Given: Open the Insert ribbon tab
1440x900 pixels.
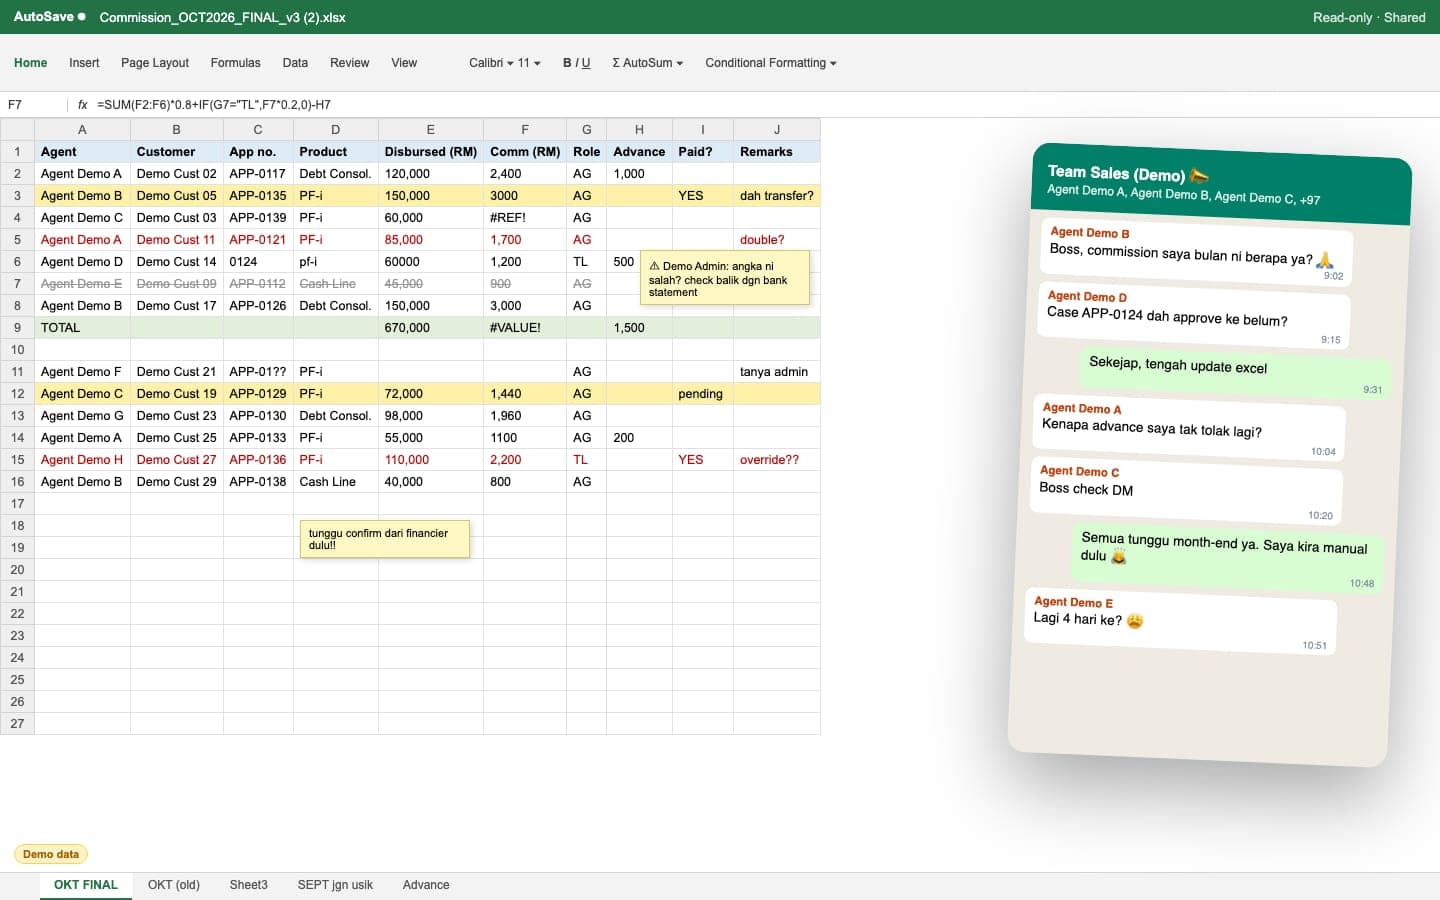Looking at the screenshot, I should (x=84, y=63).
